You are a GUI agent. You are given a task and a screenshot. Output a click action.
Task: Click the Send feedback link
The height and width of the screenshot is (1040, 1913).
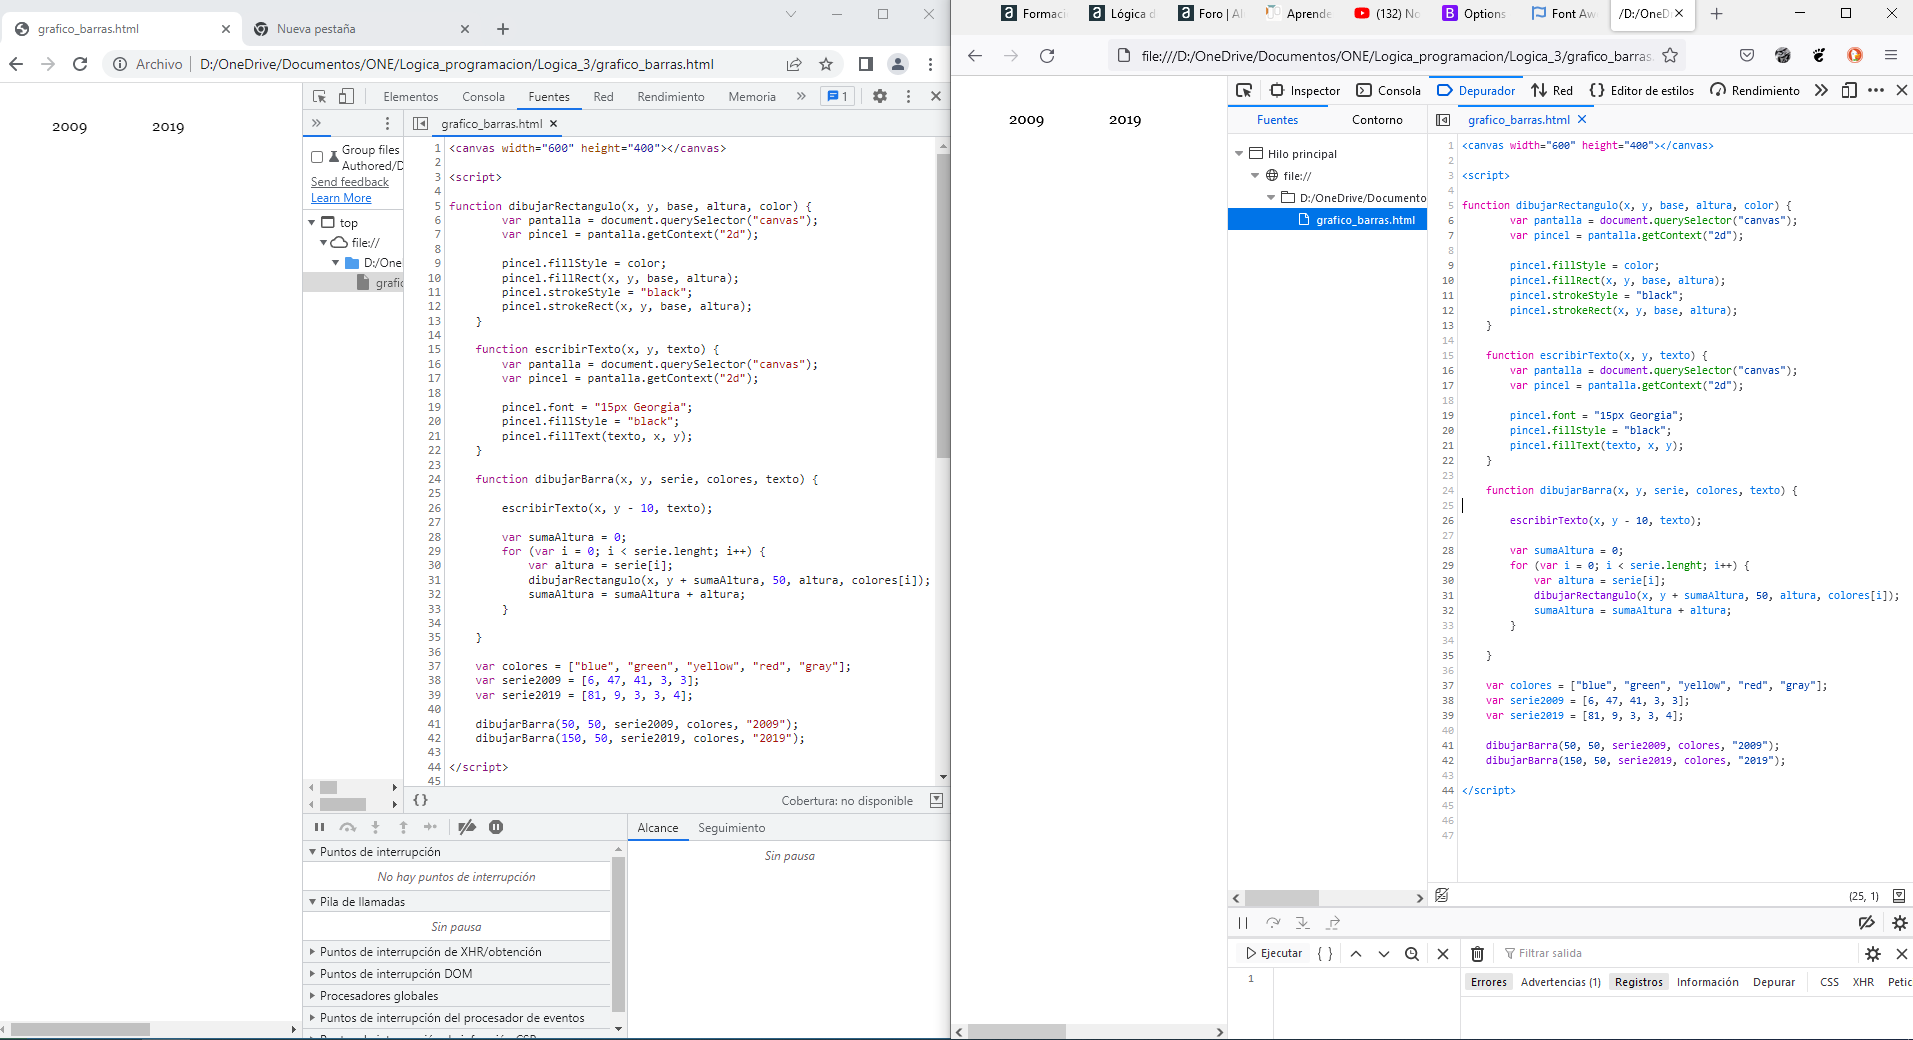click(x=350, y=182)
